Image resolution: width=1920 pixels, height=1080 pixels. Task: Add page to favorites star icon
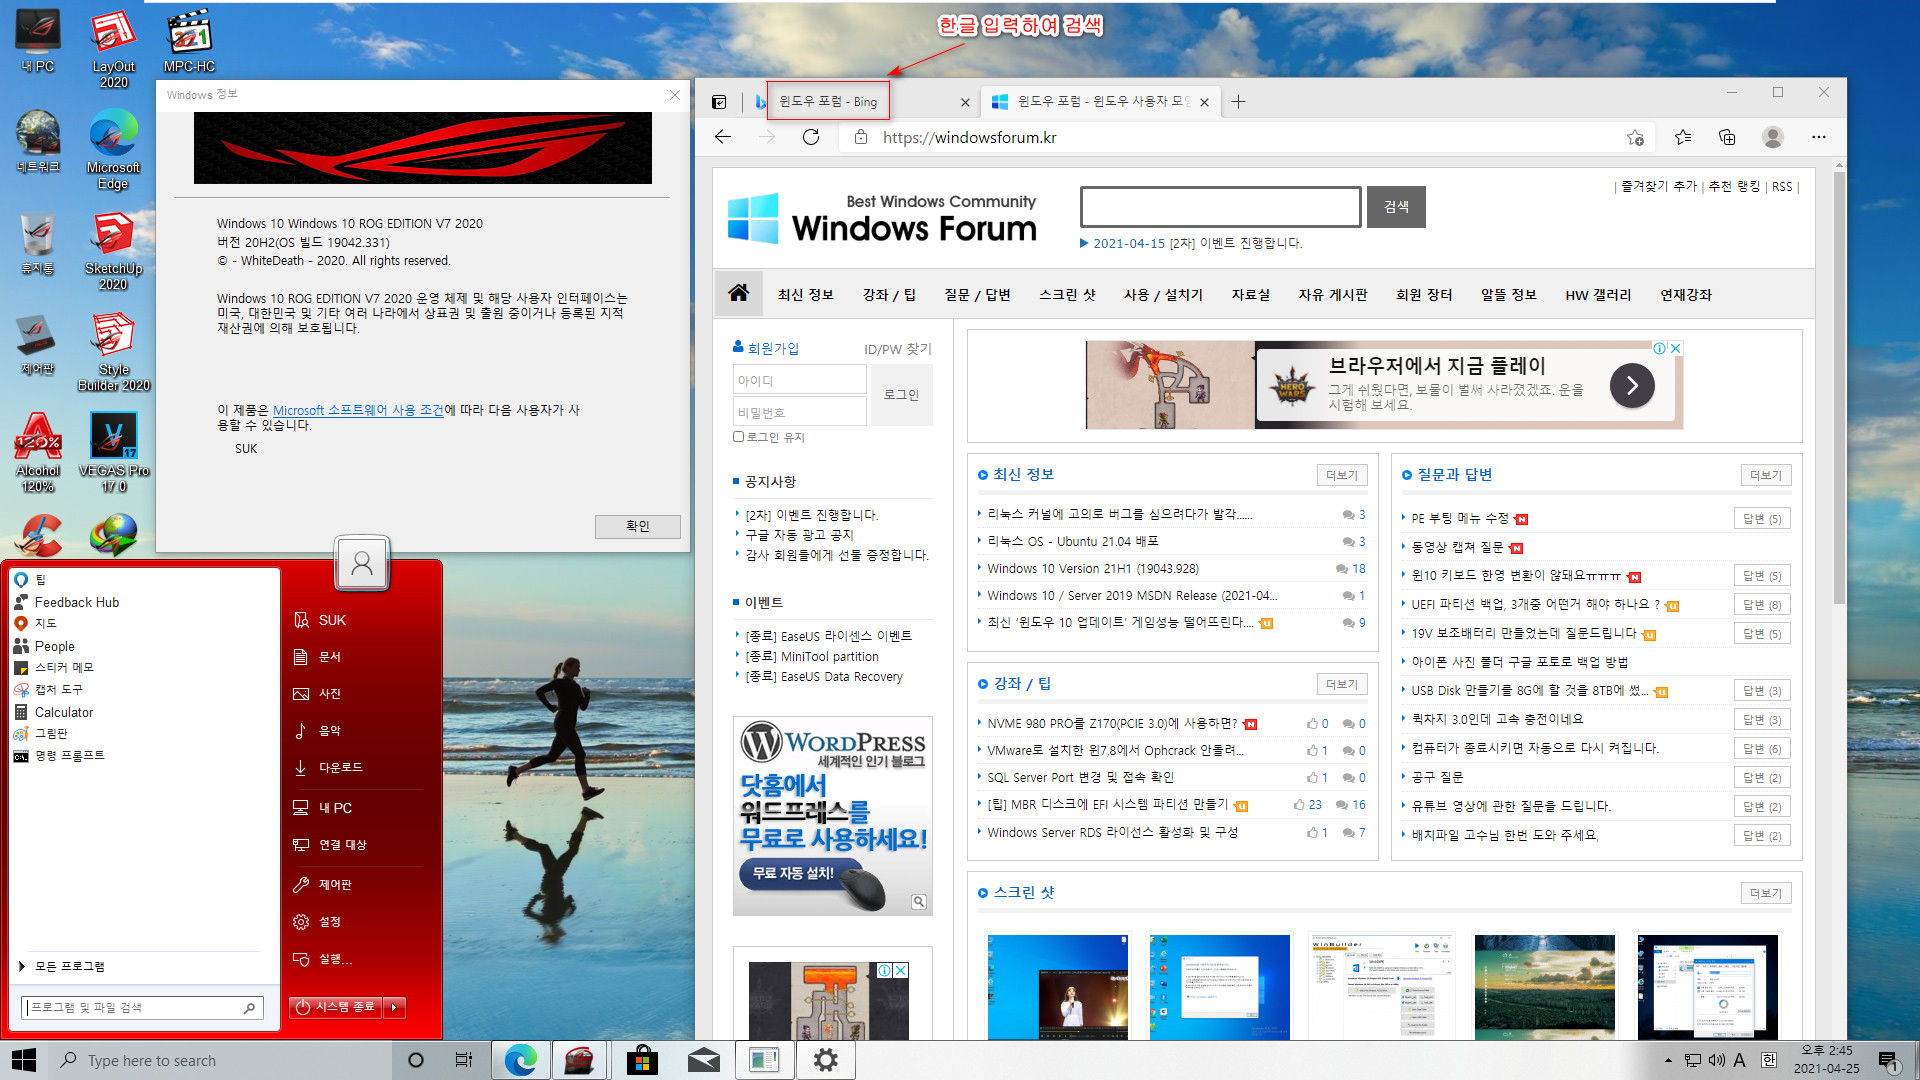1636,137
